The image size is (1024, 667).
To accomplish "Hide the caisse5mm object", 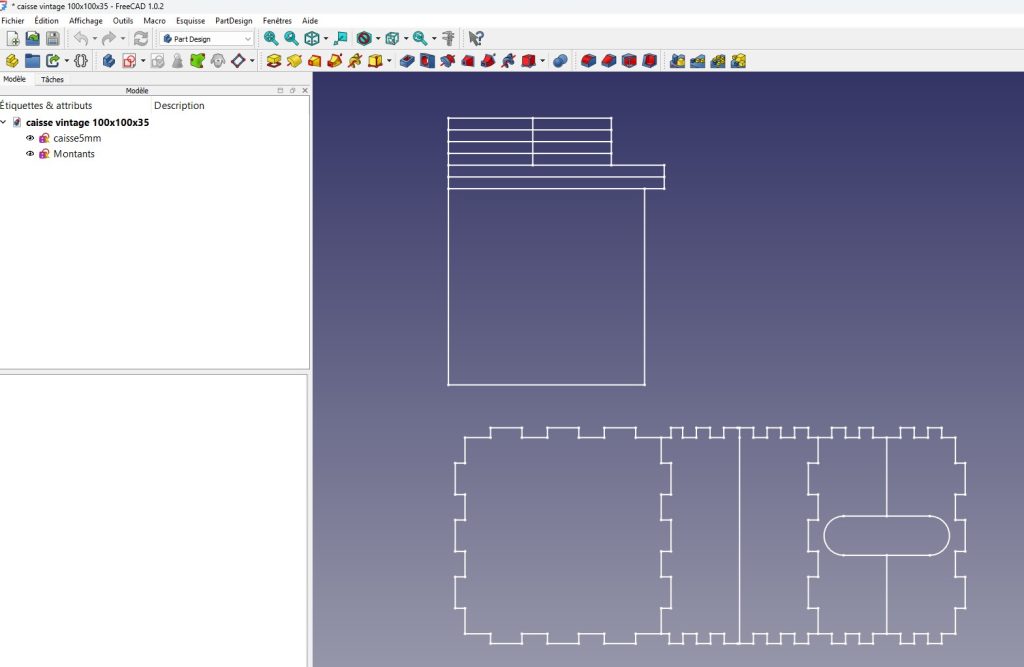I will point(30,138).
